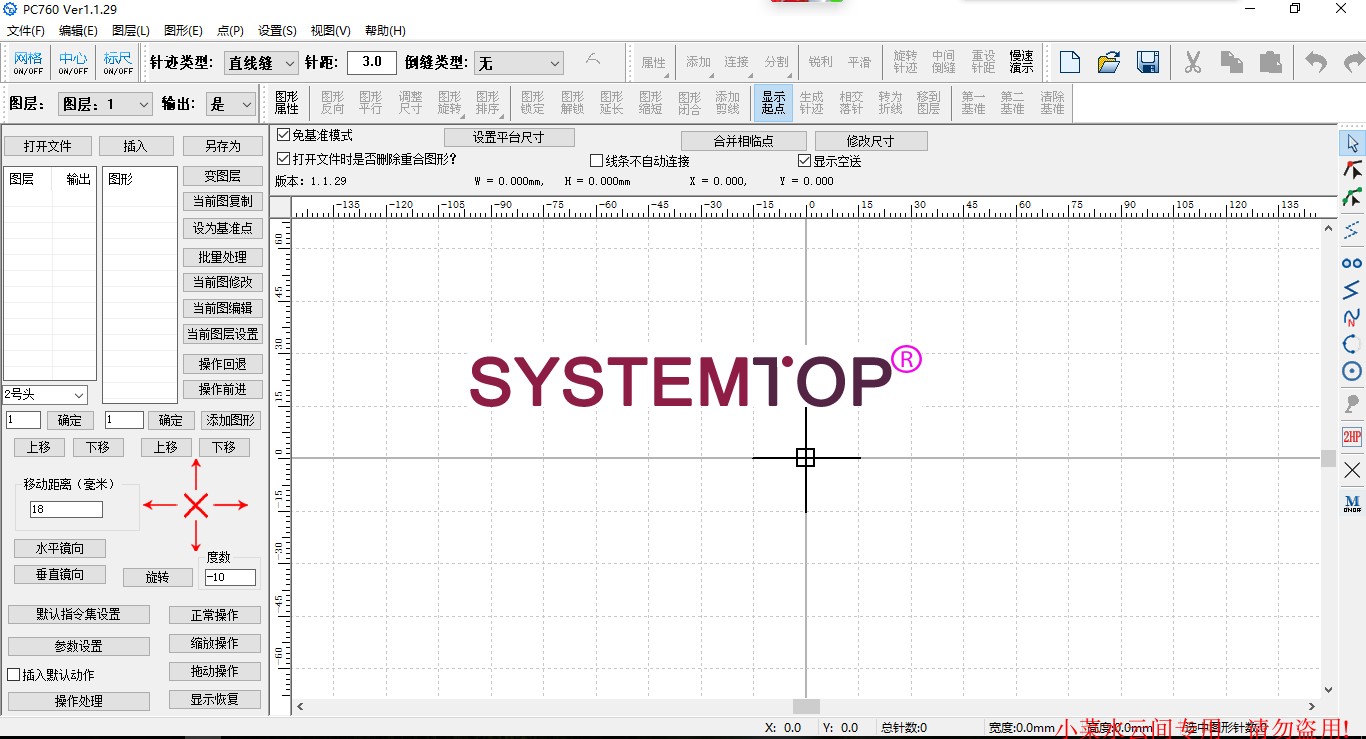This screenshot has width=1366, height=739.
Task: Click the vertical scrollbar thumb
Action: click(1328, 458)
